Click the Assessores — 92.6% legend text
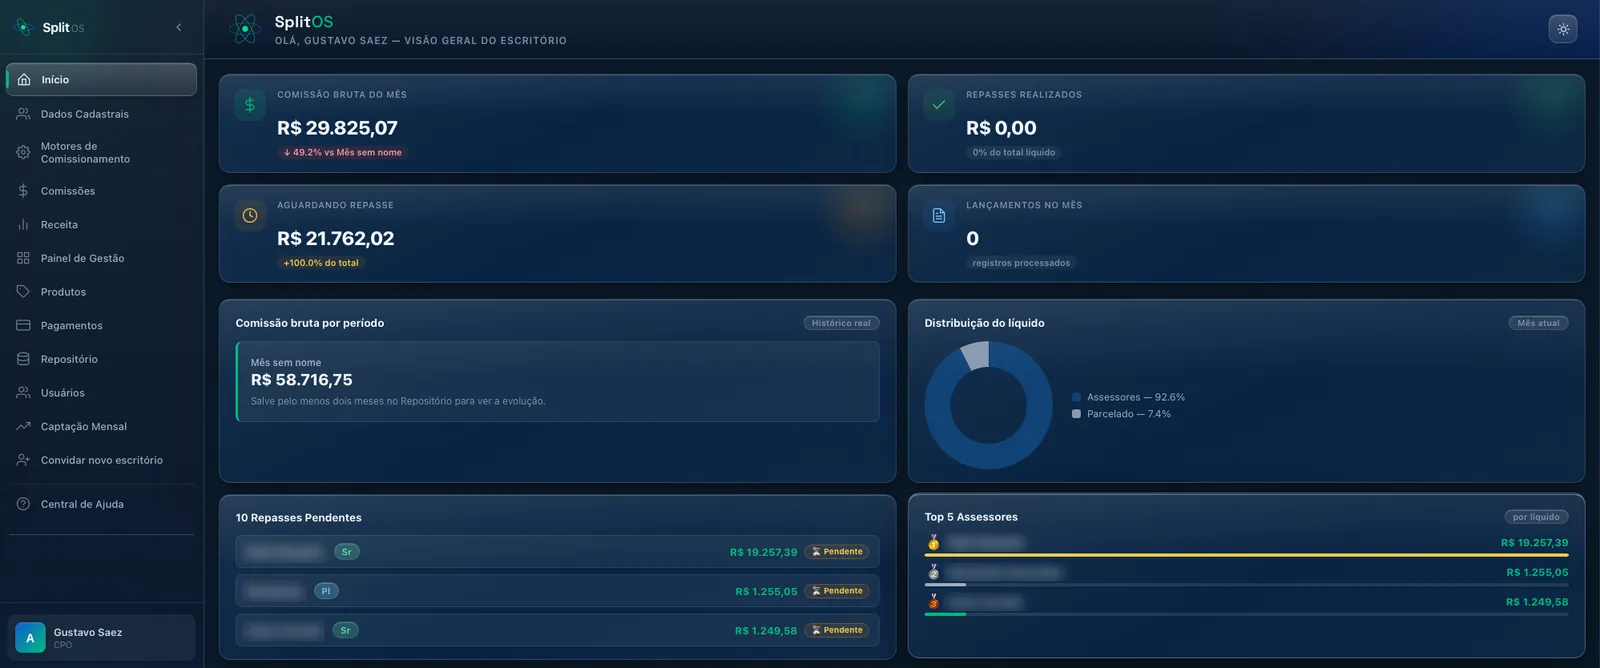The width and height of the screenshot is (1600, 668). [1136, 397]
